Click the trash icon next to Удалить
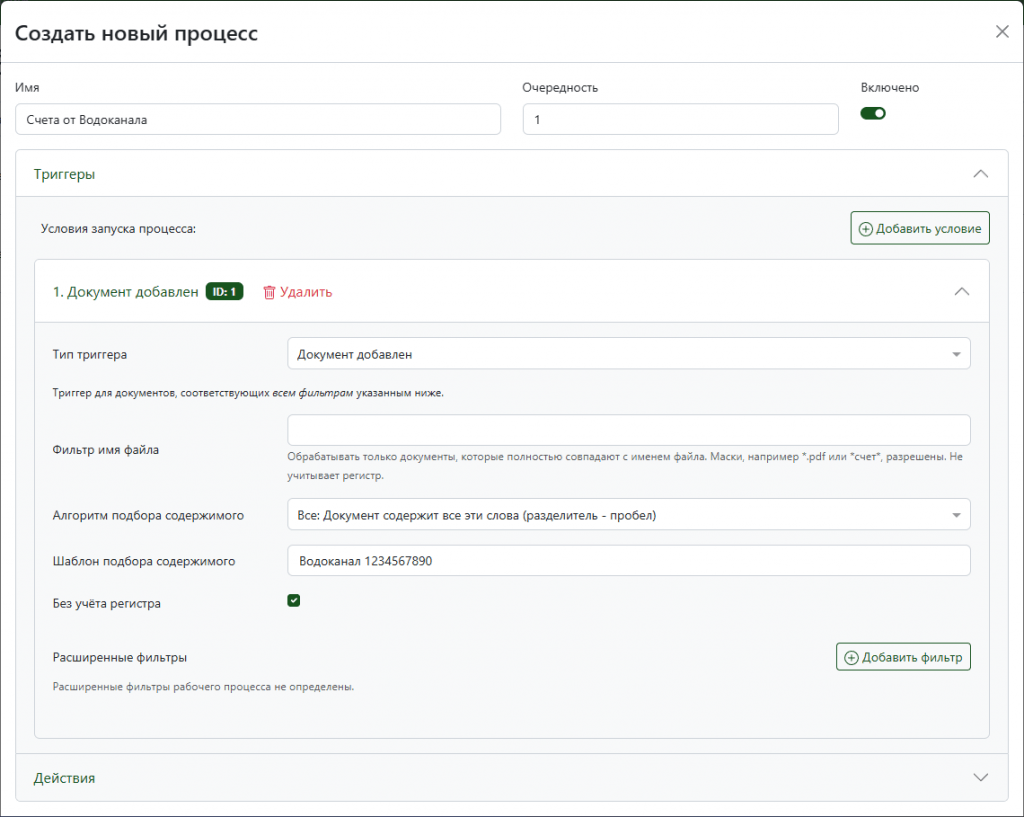 click(x=268, y=292)
